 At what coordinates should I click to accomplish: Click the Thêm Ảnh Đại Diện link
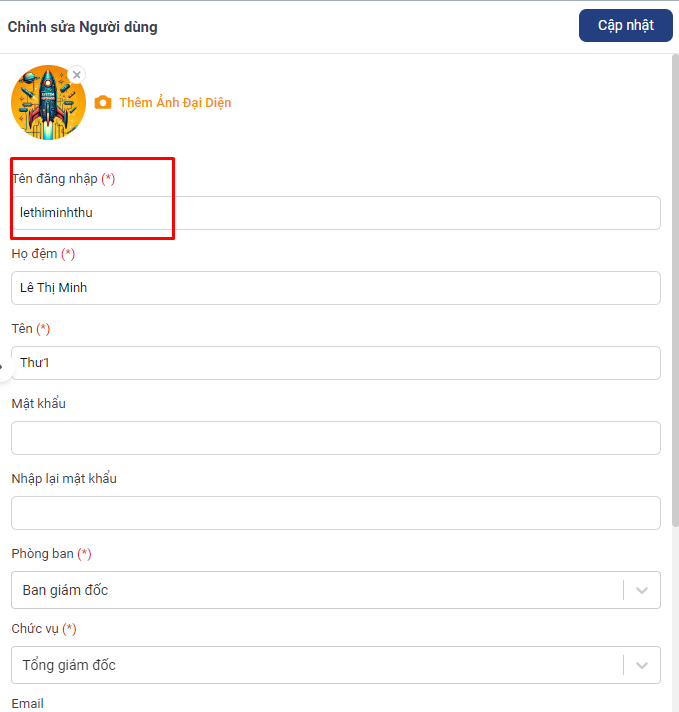click(175, 103)
